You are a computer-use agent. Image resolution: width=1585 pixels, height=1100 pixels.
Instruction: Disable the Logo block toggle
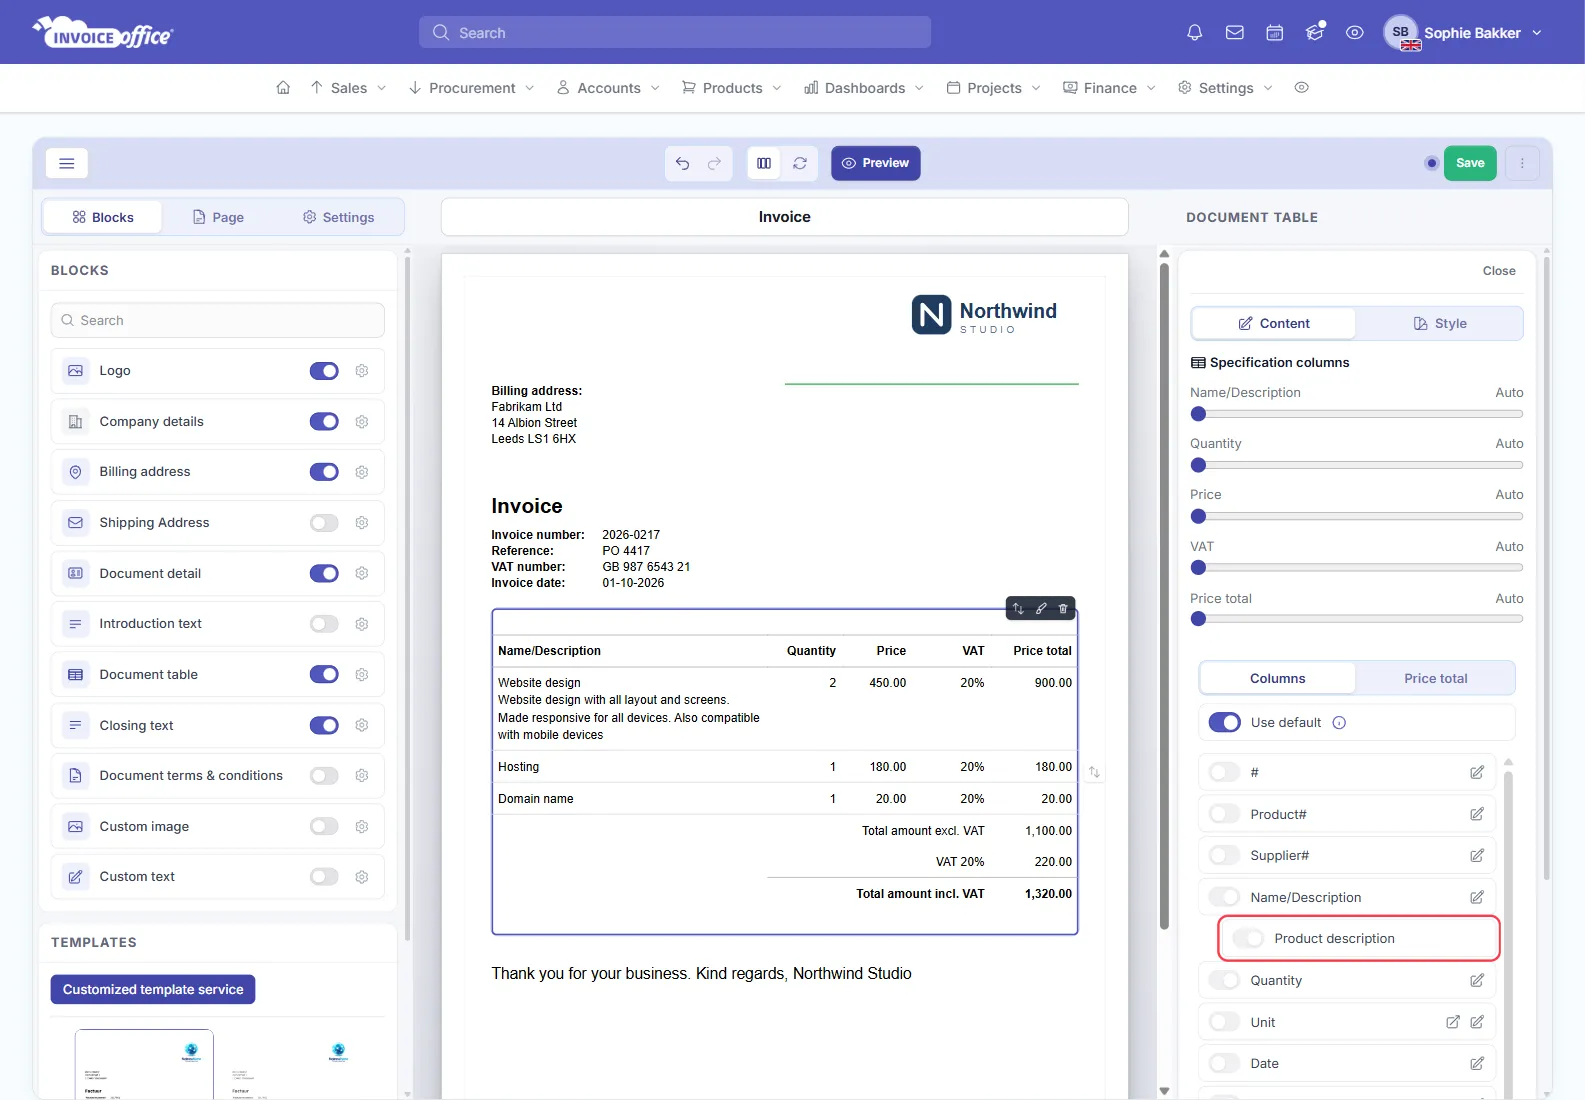(x=324, y=371)
